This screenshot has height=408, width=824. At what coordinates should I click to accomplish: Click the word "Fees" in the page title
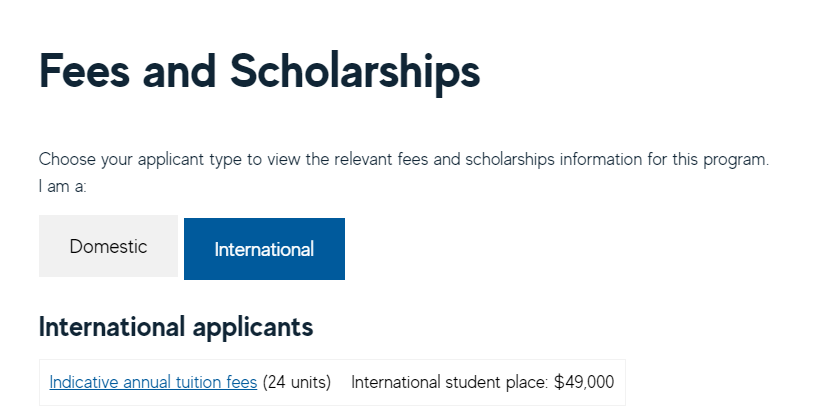[84, 72]
